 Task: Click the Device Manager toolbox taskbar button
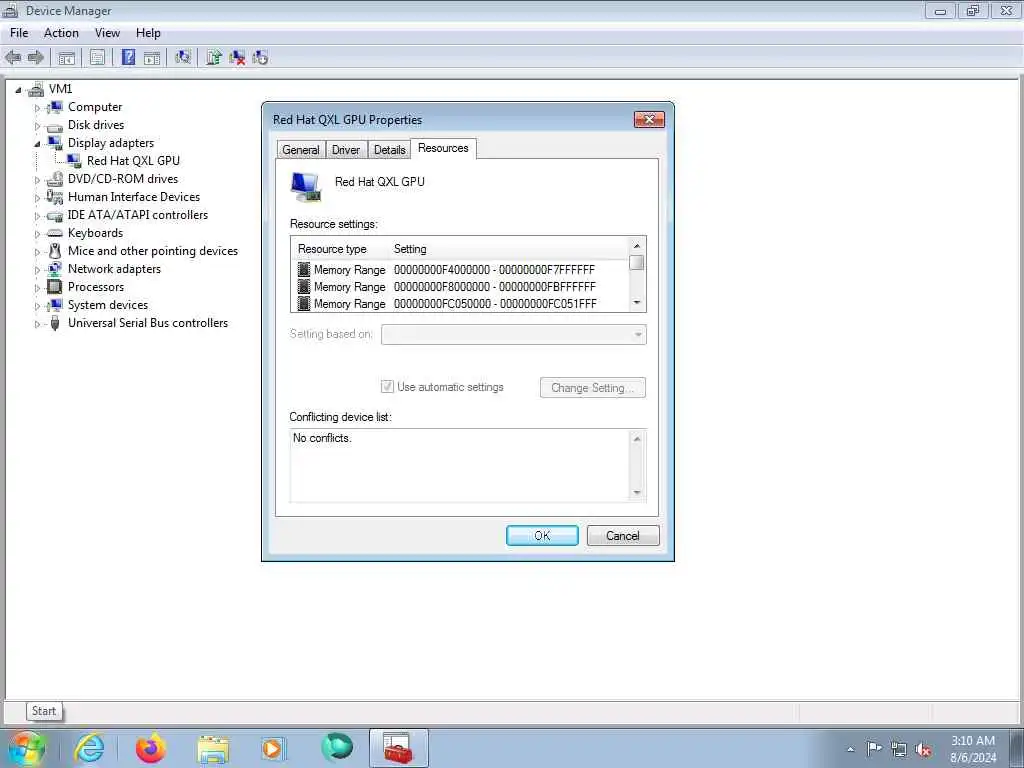(x=398, y=748)
